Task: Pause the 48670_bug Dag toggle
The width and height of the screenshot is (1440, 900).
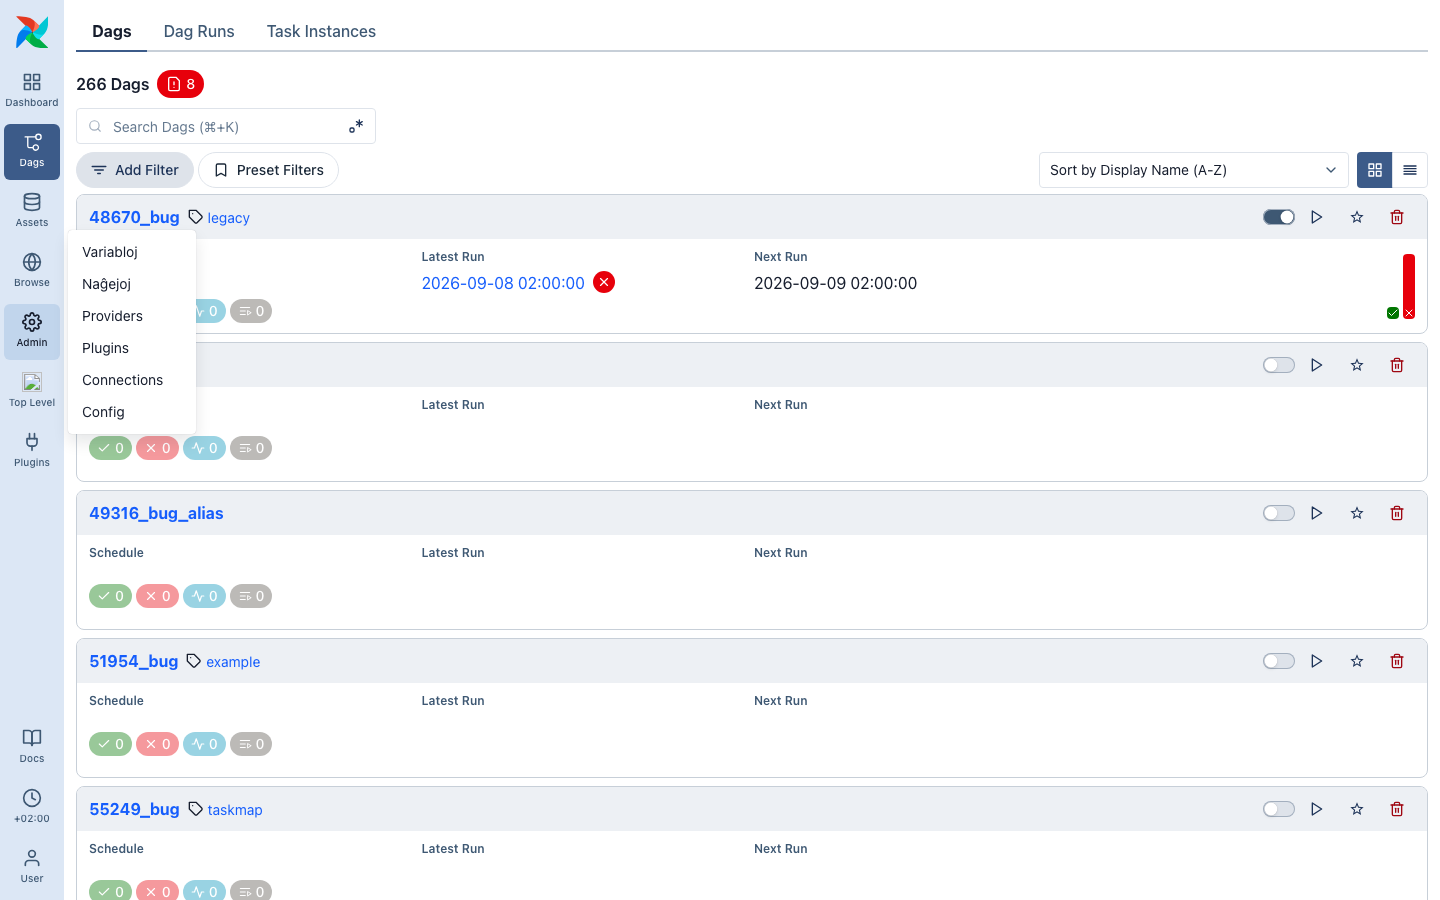Action: [x=1279, y=217]
